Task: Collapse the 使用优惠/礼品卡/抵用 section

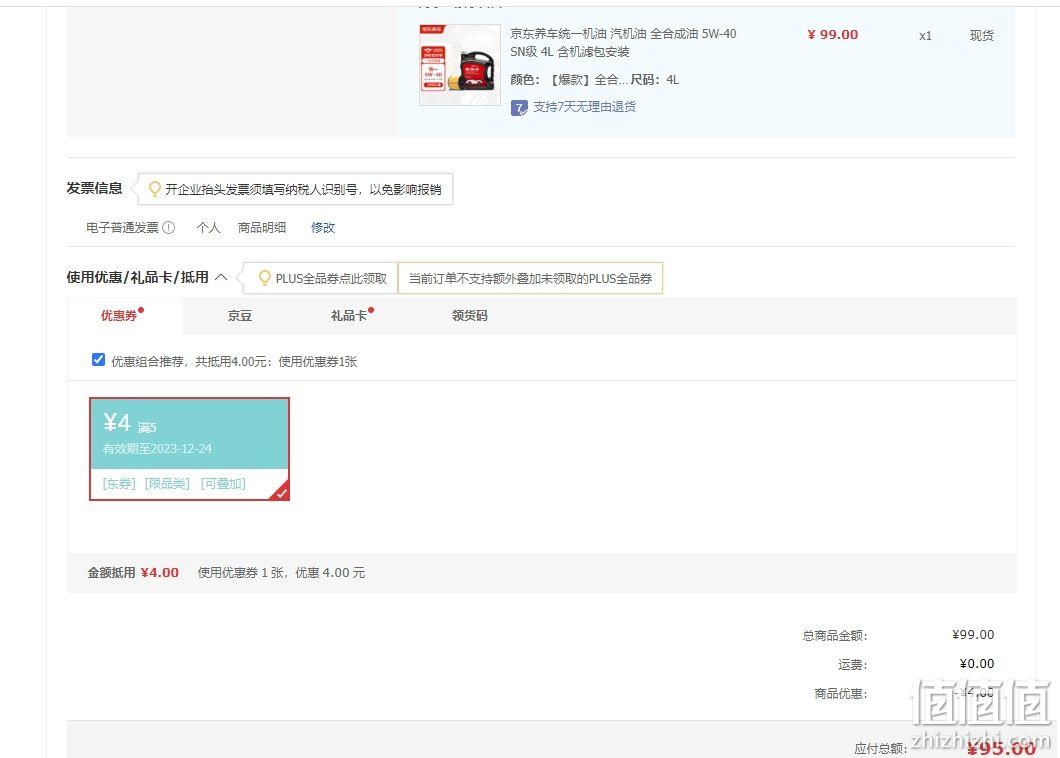Action: pos(220,277)
